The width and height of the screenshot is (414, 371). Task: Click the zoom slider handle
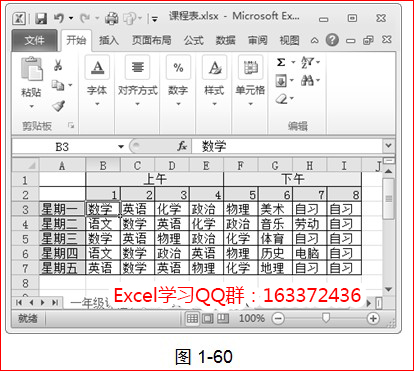click(x=326, y=318)
